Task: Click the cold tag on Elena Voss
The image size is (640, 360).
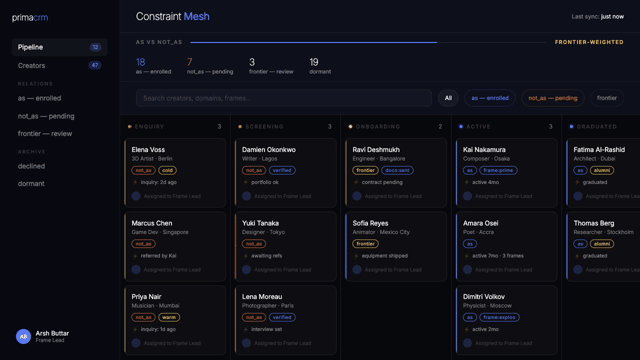Action: coord(167,170)
